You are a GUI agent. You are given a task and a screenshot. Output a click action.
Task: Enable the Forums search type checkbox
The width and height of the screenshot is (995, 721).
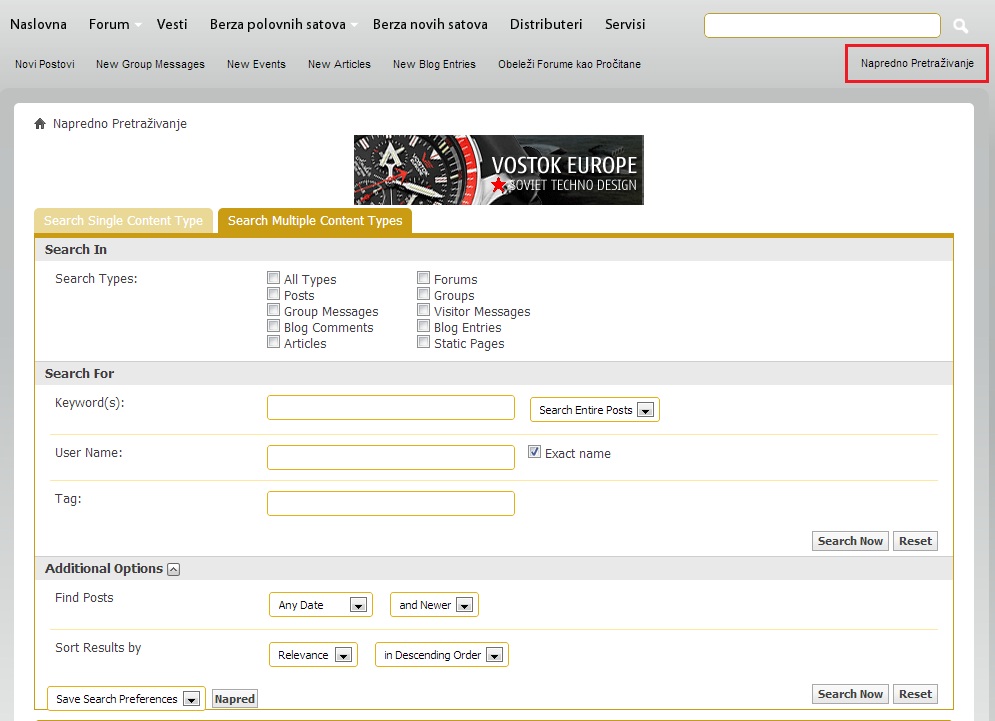(424, 279)
